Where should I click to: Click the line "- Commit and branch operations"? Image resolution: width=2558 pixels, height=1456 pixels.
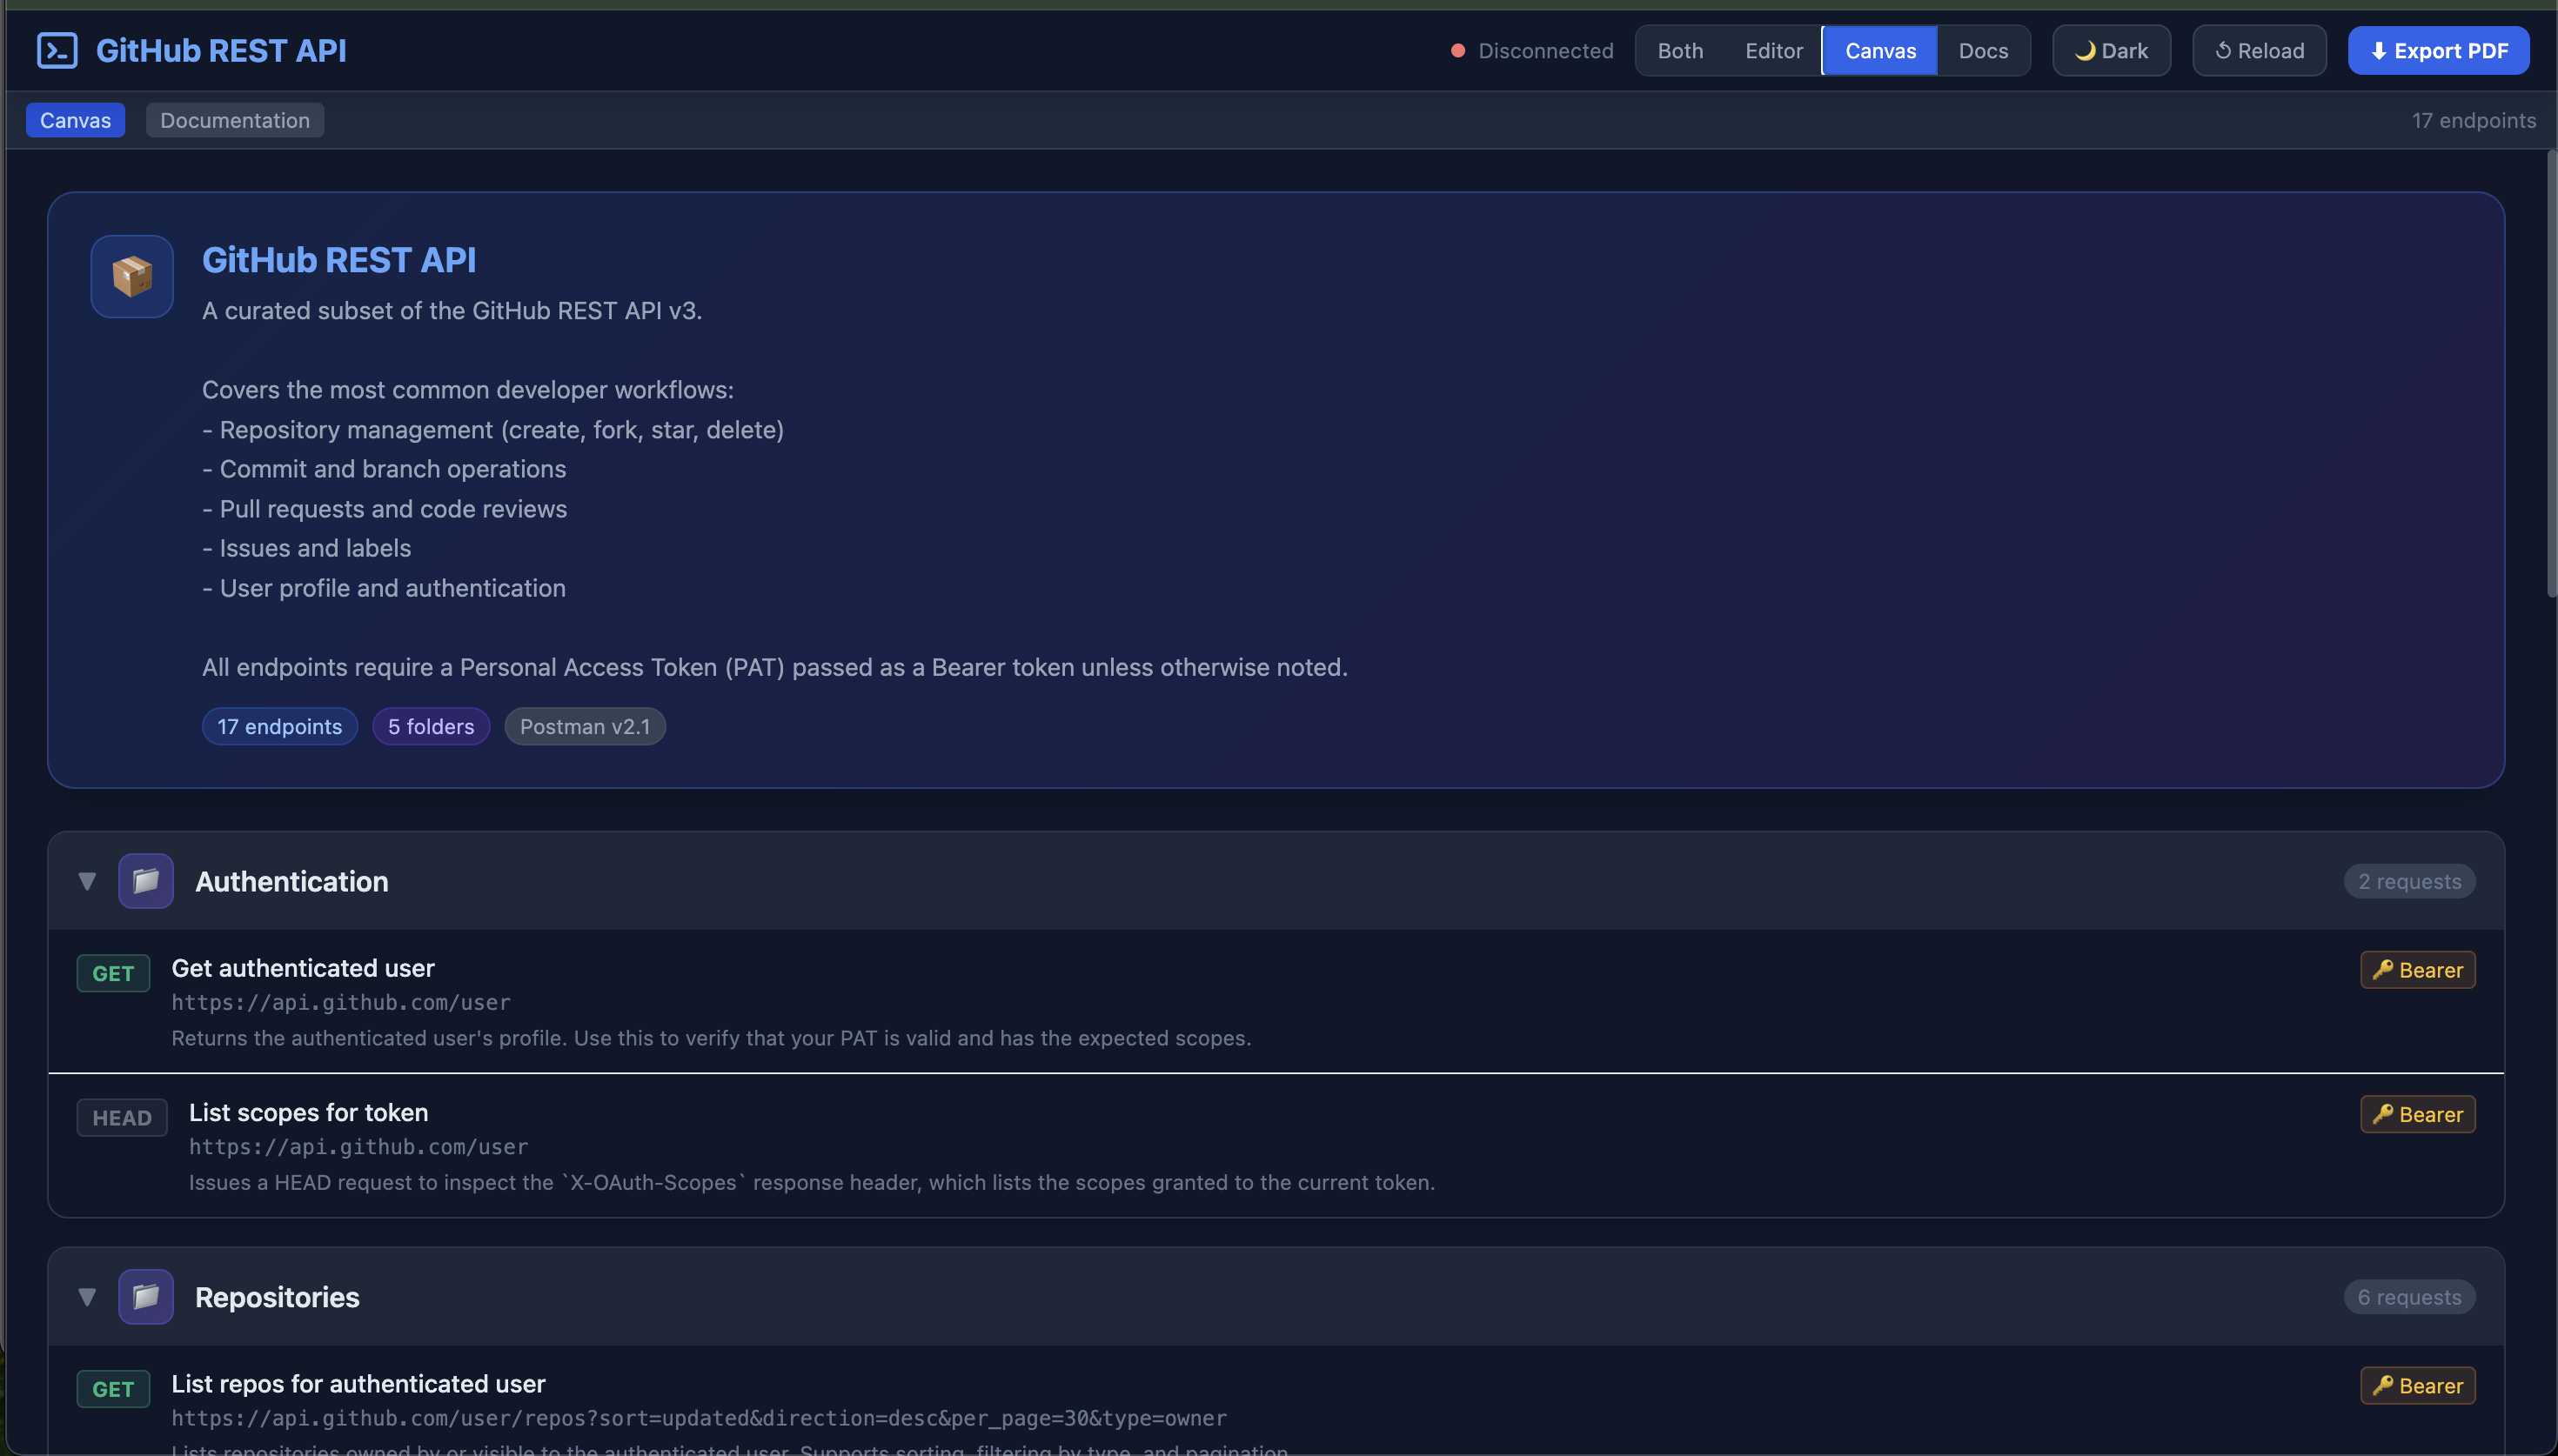[384, 469]
